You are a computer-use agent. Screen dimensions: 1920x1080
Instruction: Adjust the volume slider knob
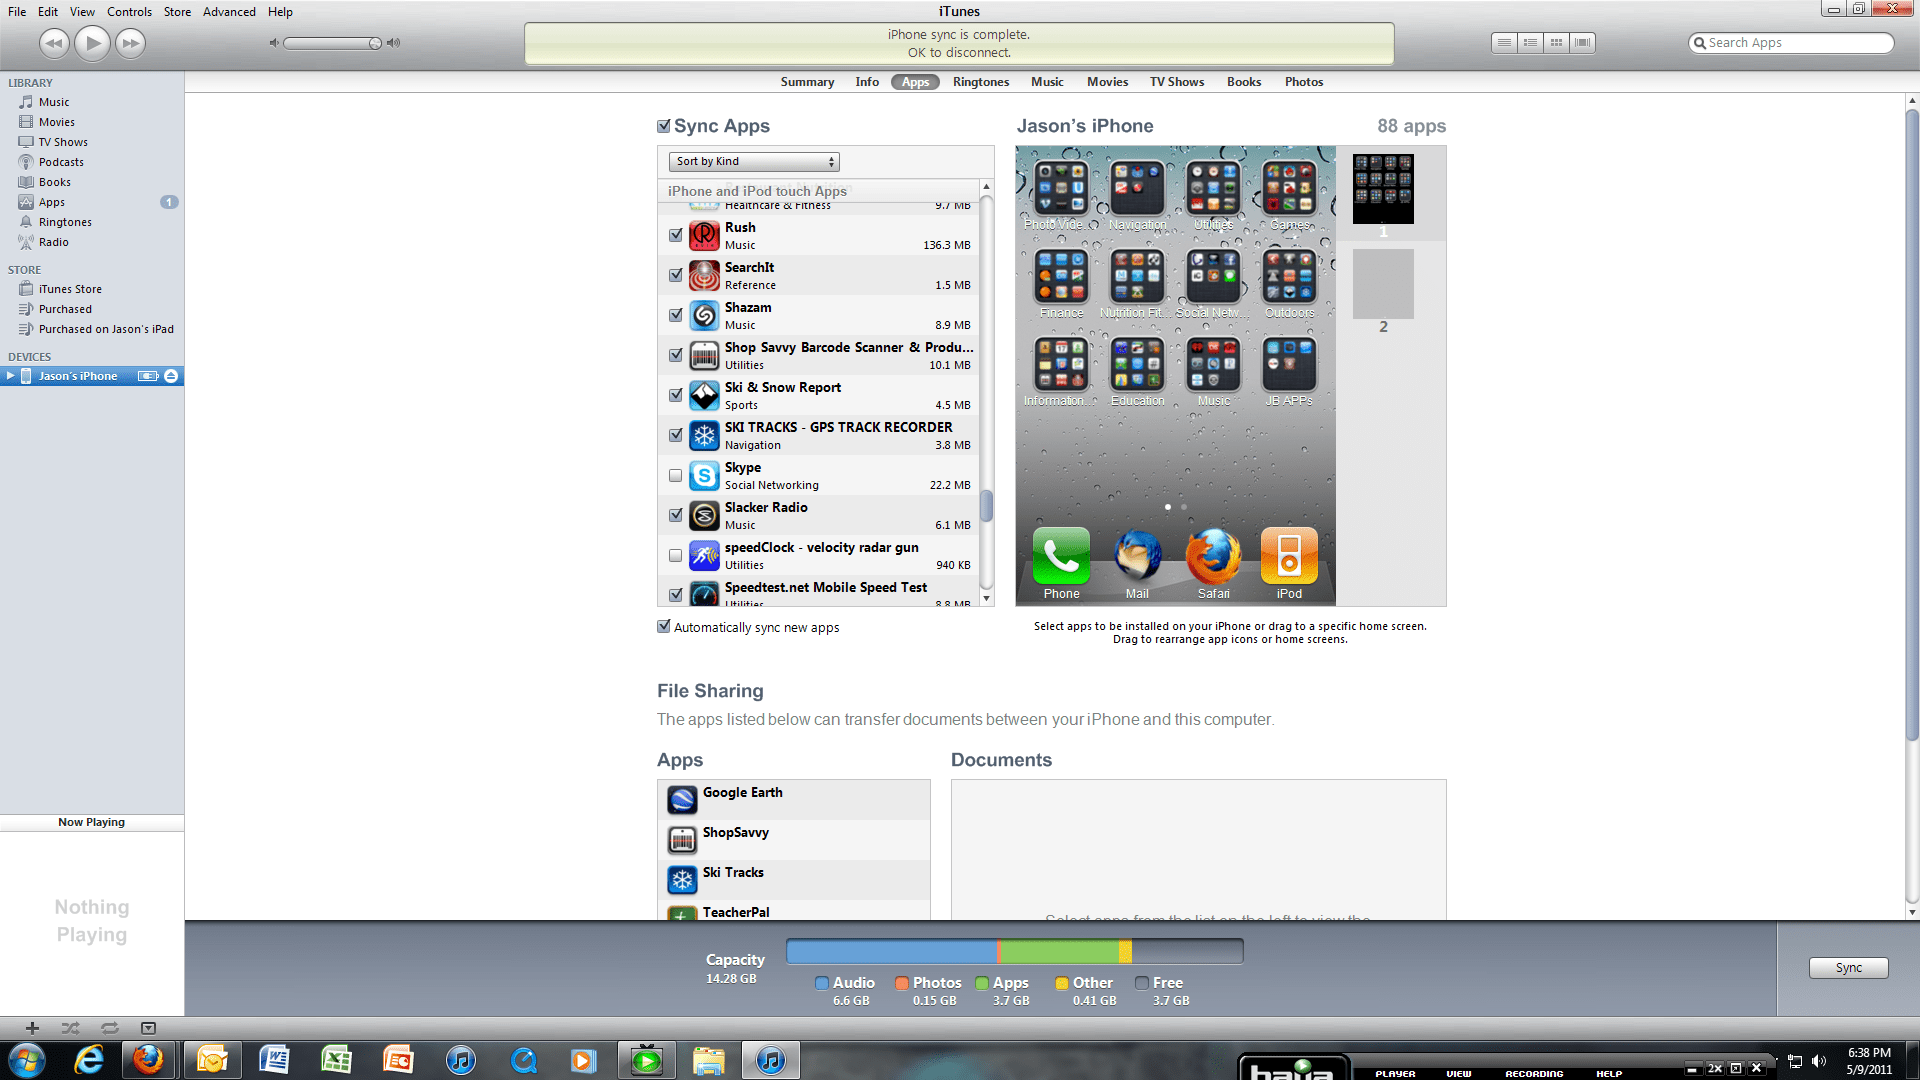click(375, 43)
